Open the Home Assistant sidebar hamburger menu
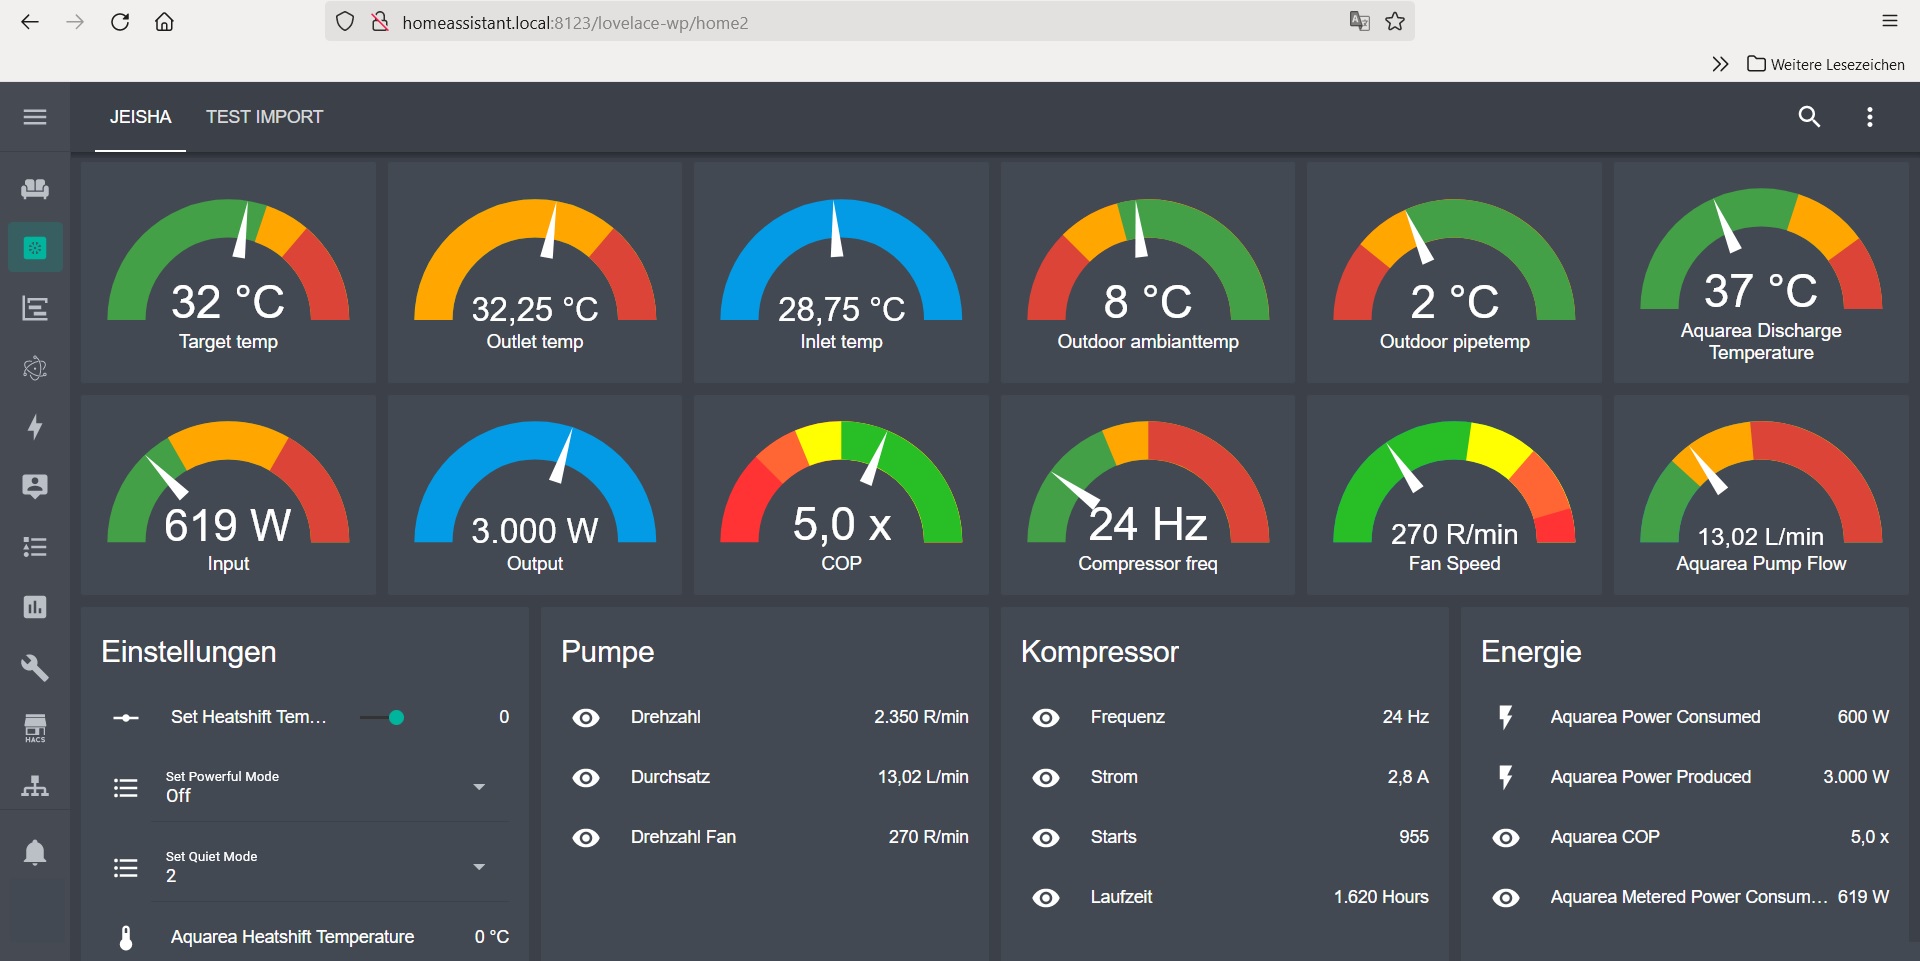Screen dimensions: 1920x961 click(x=35, y=117)
